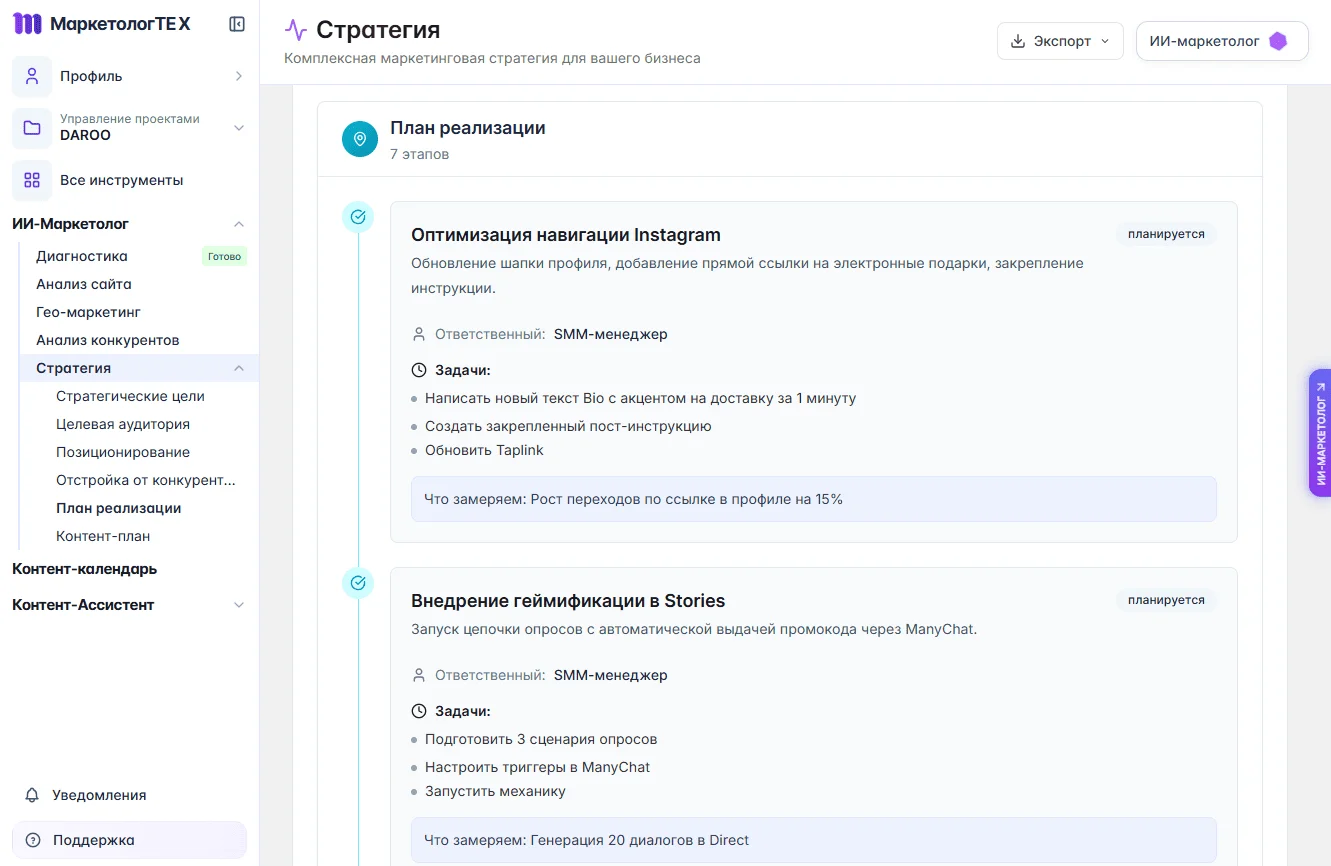Viewport: 1331px width, 866px height.
Task: Click the МаркетологТЕХ logo icon
Action: (26, 23)
